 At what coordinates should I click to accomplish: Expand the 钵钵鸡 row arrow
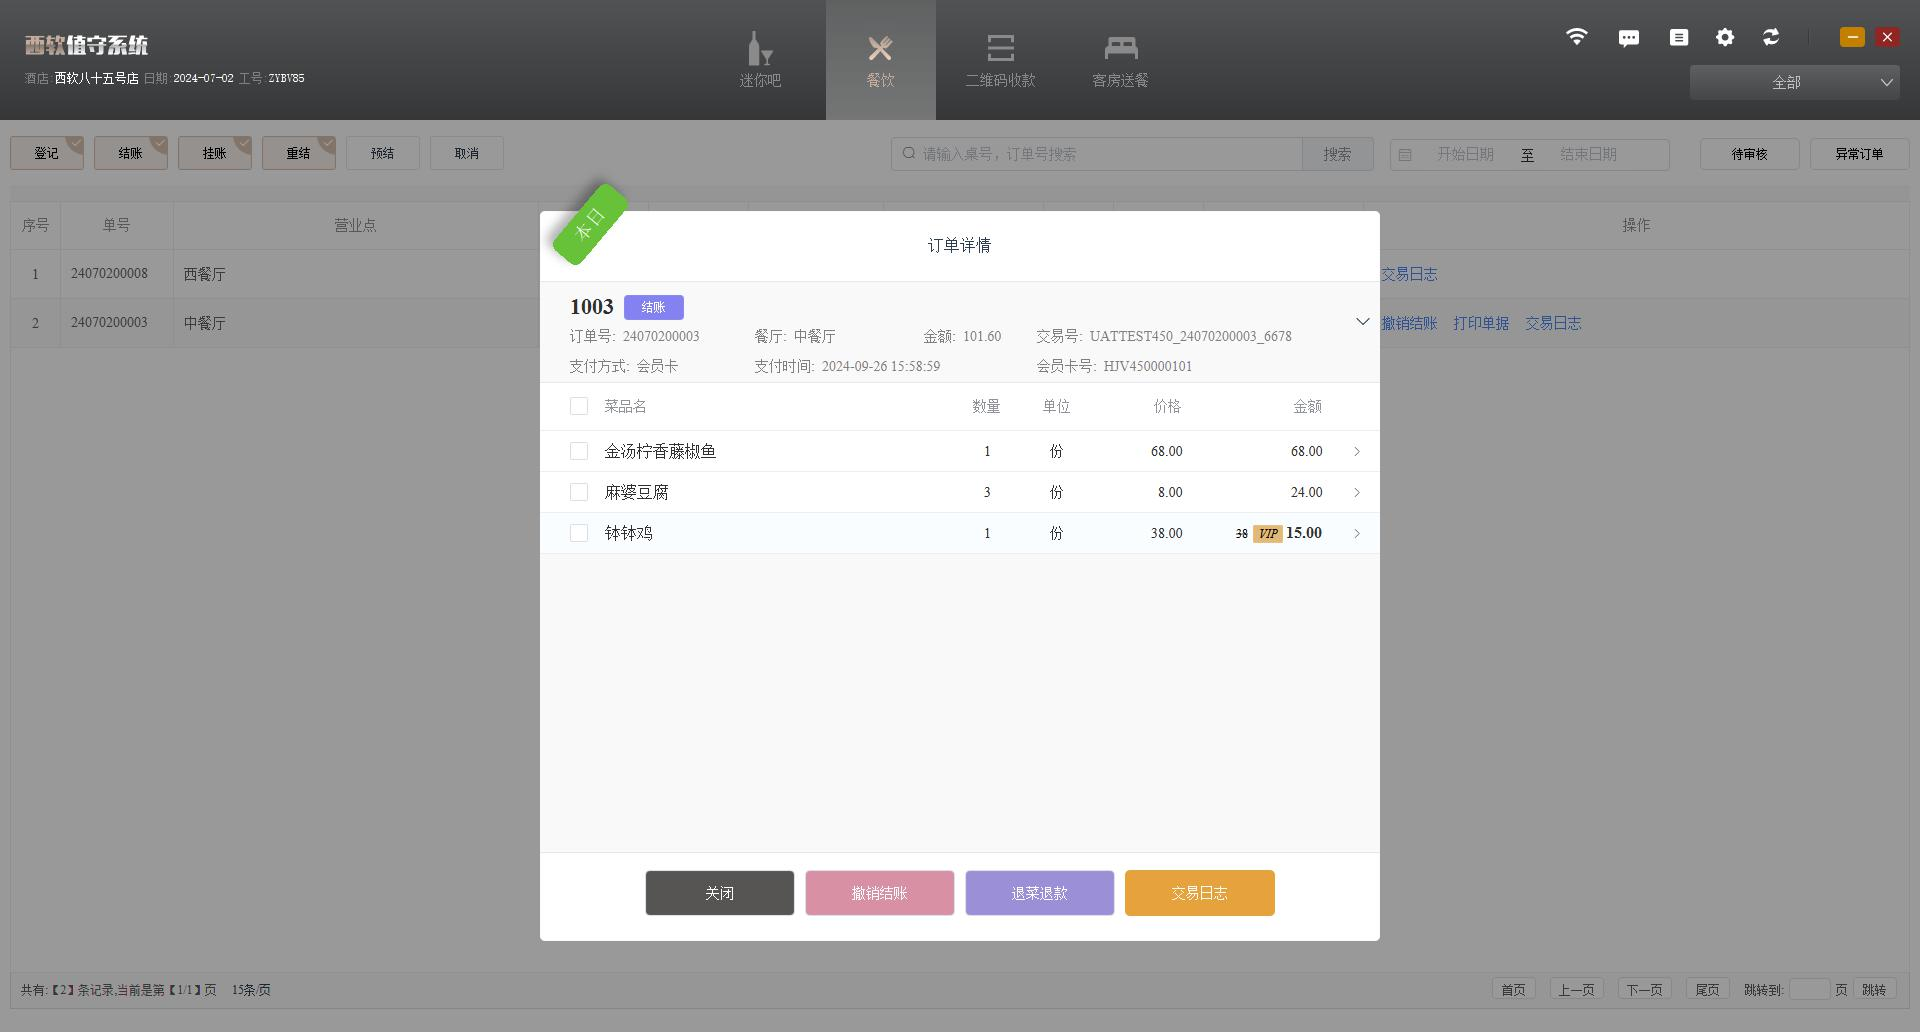[x=1357, y=534]
